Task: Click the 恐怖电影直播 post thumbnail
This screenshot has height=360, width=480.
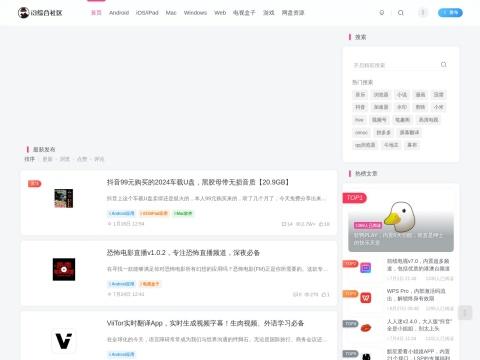Action: [64, 269]
